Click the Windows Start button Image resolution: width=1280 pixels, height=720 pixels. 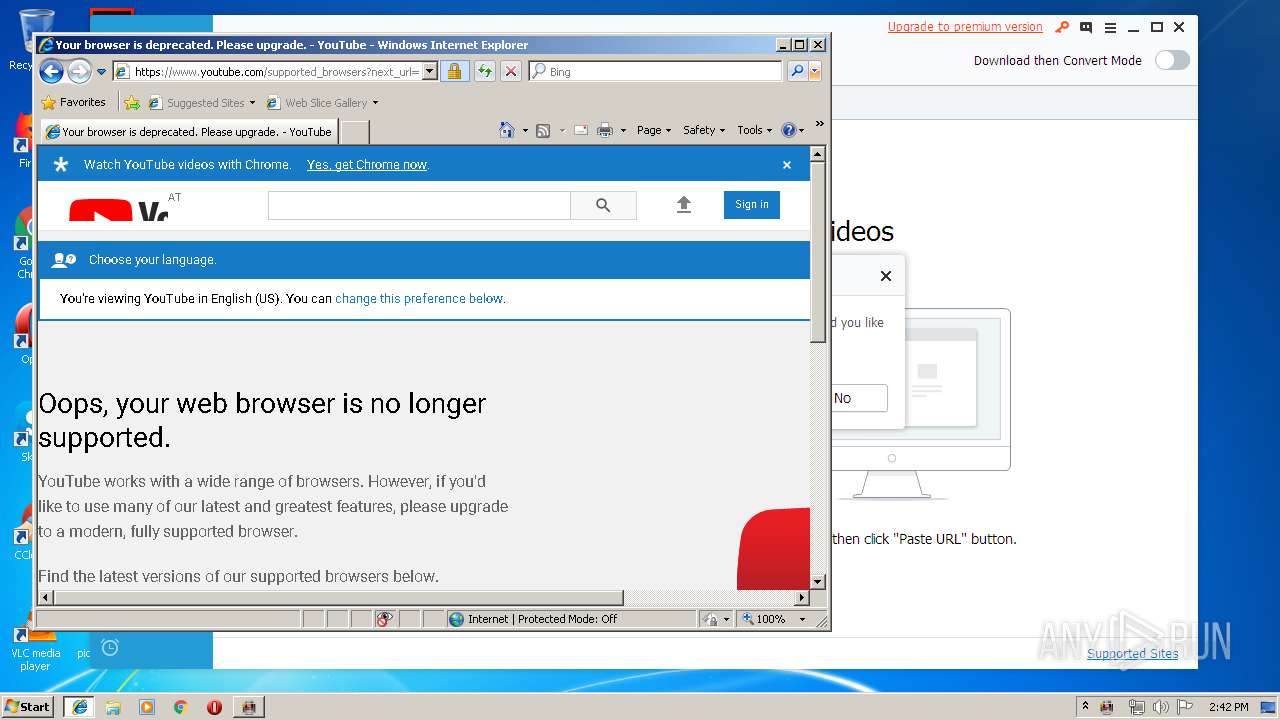point(28,706)
